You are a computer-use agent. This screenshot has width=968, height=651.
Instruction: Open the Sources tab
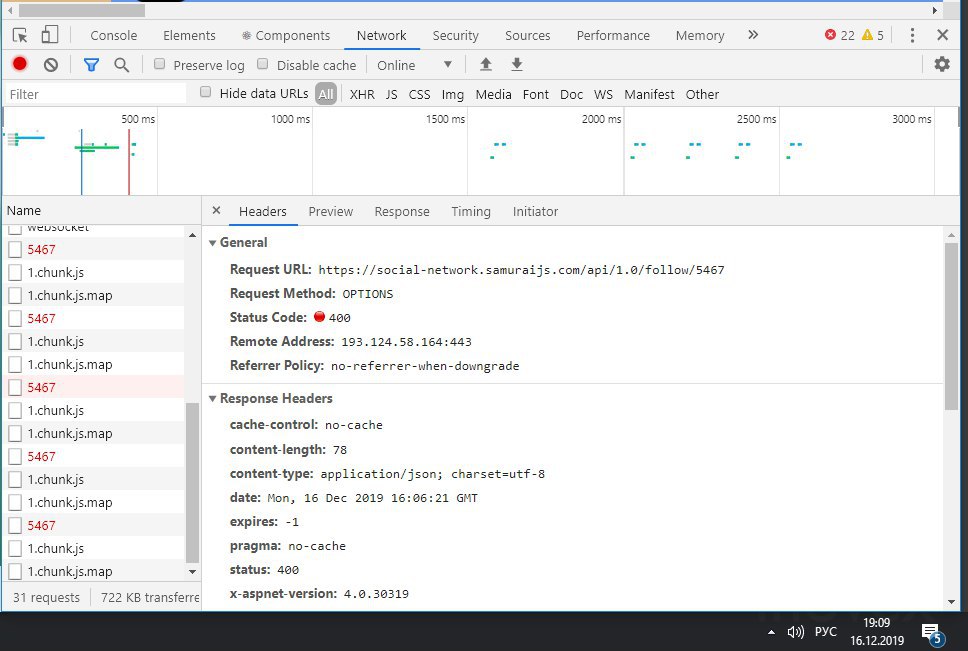(527, 36)
